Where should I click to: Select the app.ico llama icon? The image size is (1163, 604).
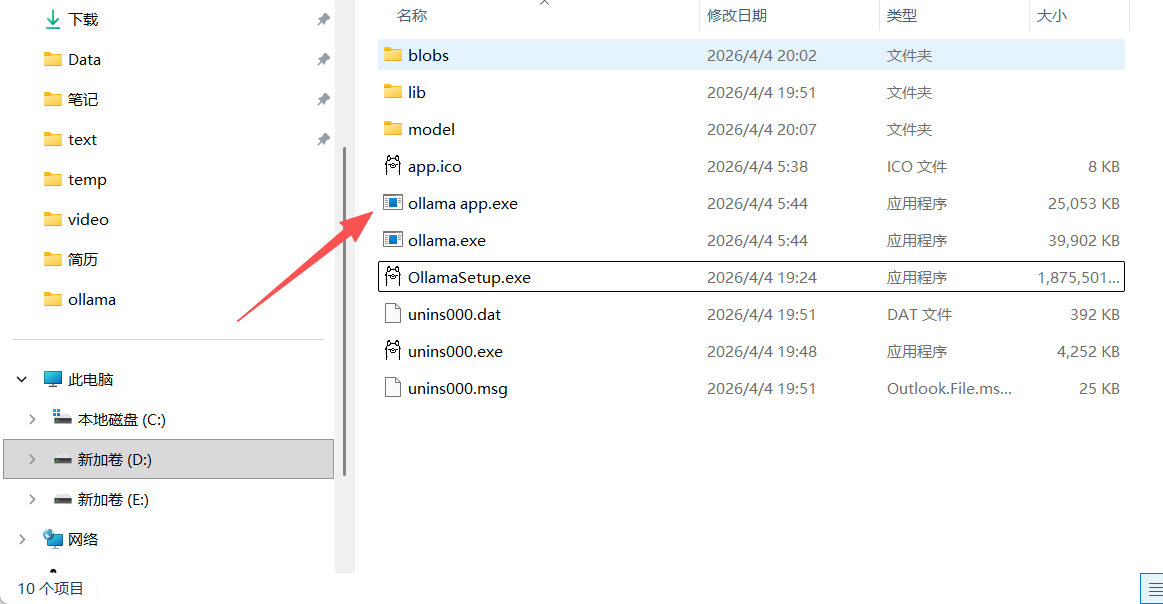(392, 165)
